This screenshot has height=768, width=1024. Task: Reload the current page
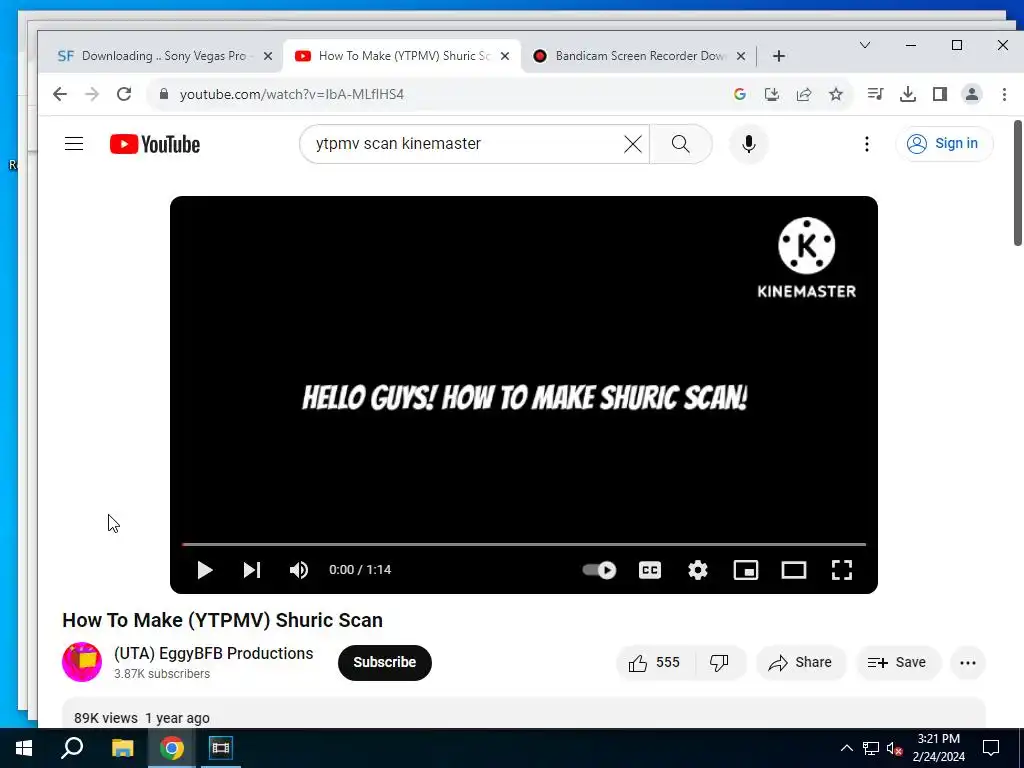pos(123,94)
